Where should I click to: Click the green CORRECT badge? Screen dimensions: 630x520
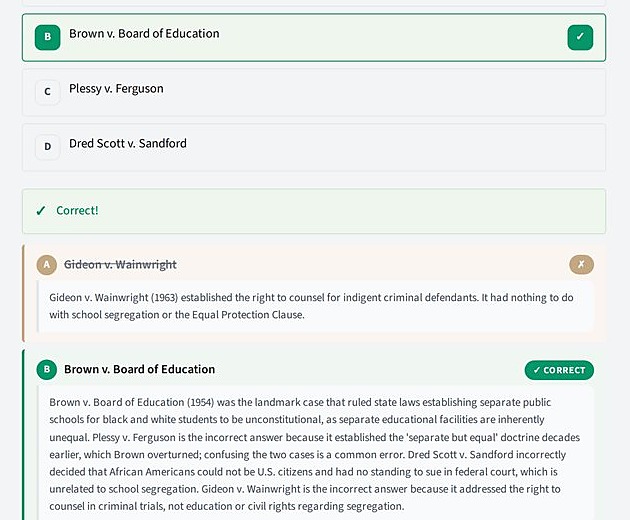pos(559,370)
